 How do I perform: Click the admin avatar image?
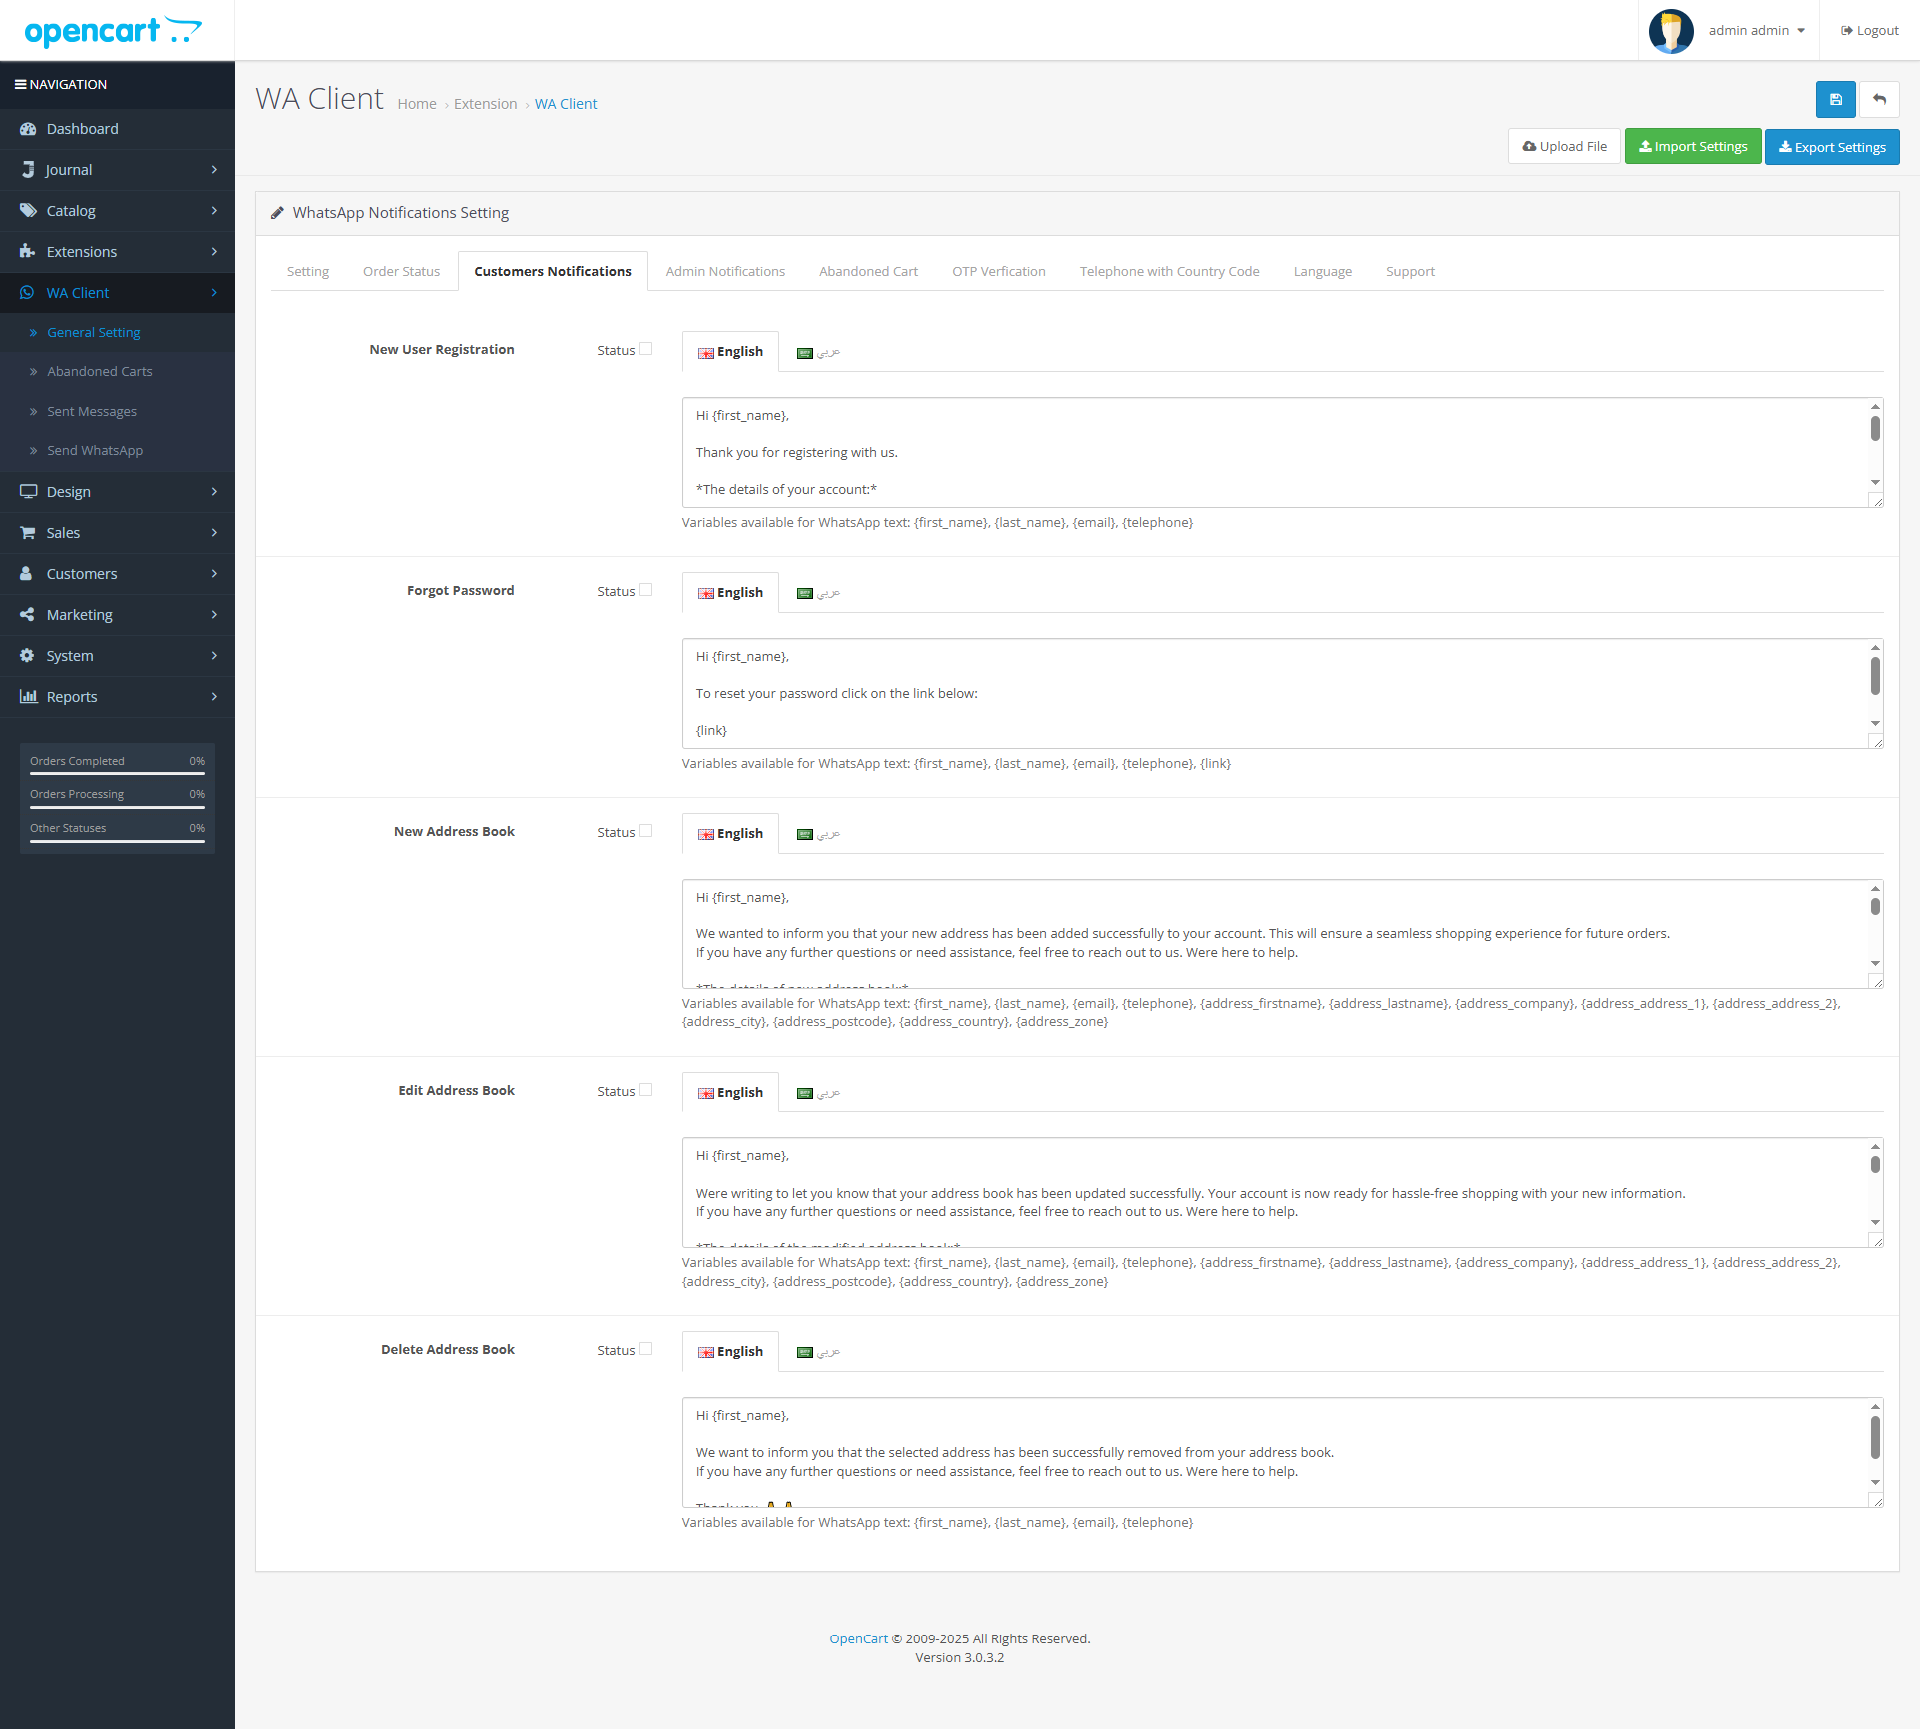[1670, 31]
